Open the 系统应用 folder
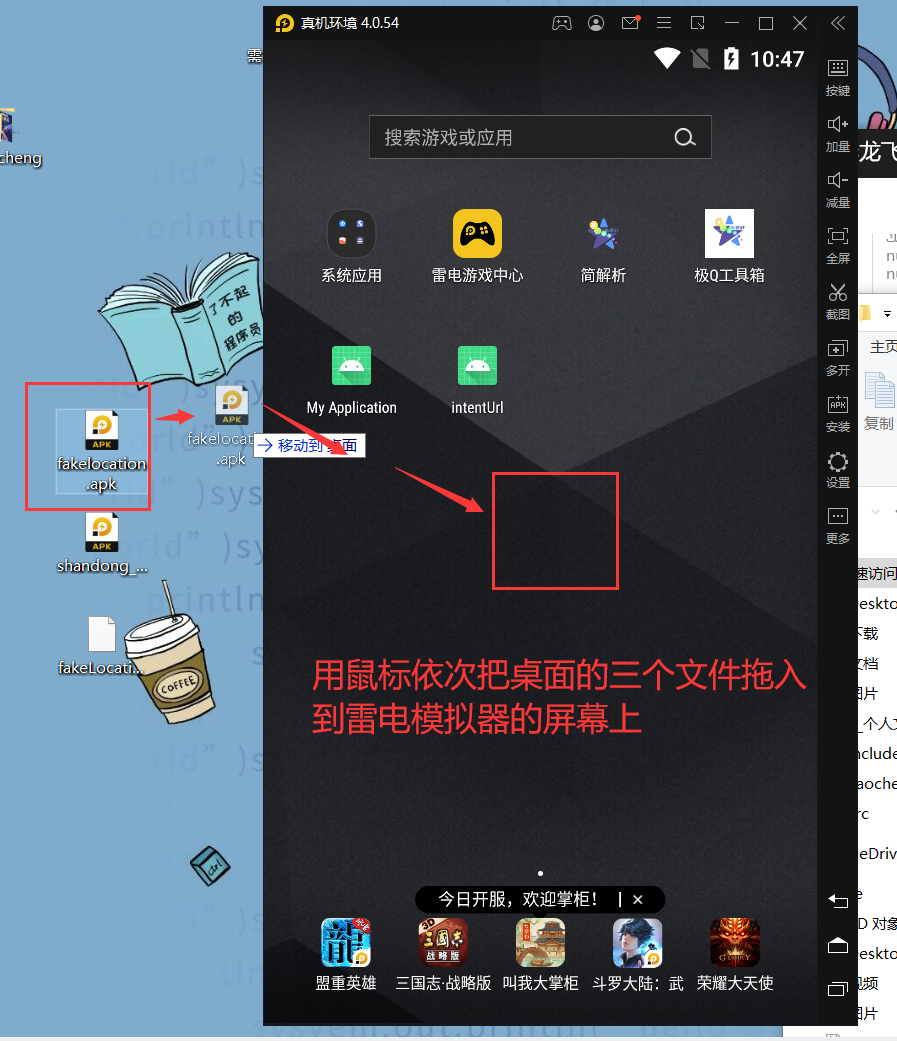The image size is (897, 1041). point(351,247)
